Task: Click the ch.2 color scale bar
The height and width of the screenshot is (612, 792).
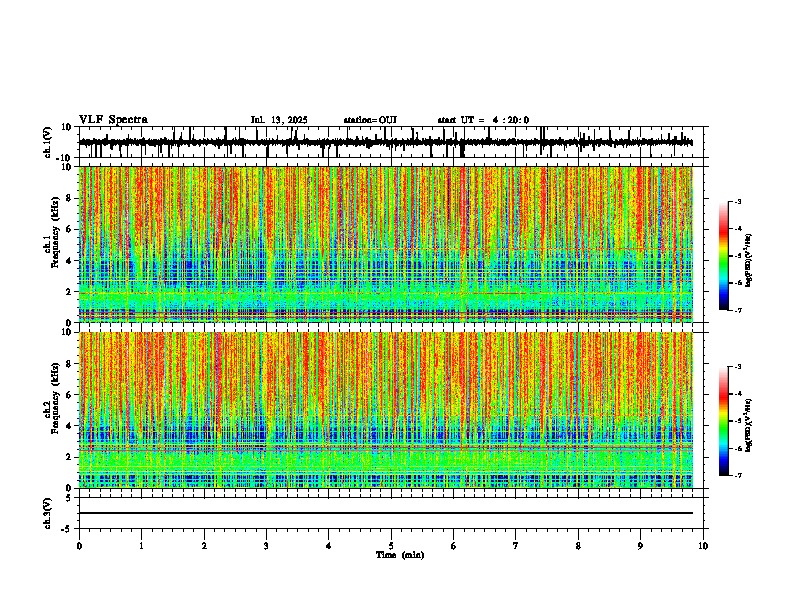Action: [723, 421]
